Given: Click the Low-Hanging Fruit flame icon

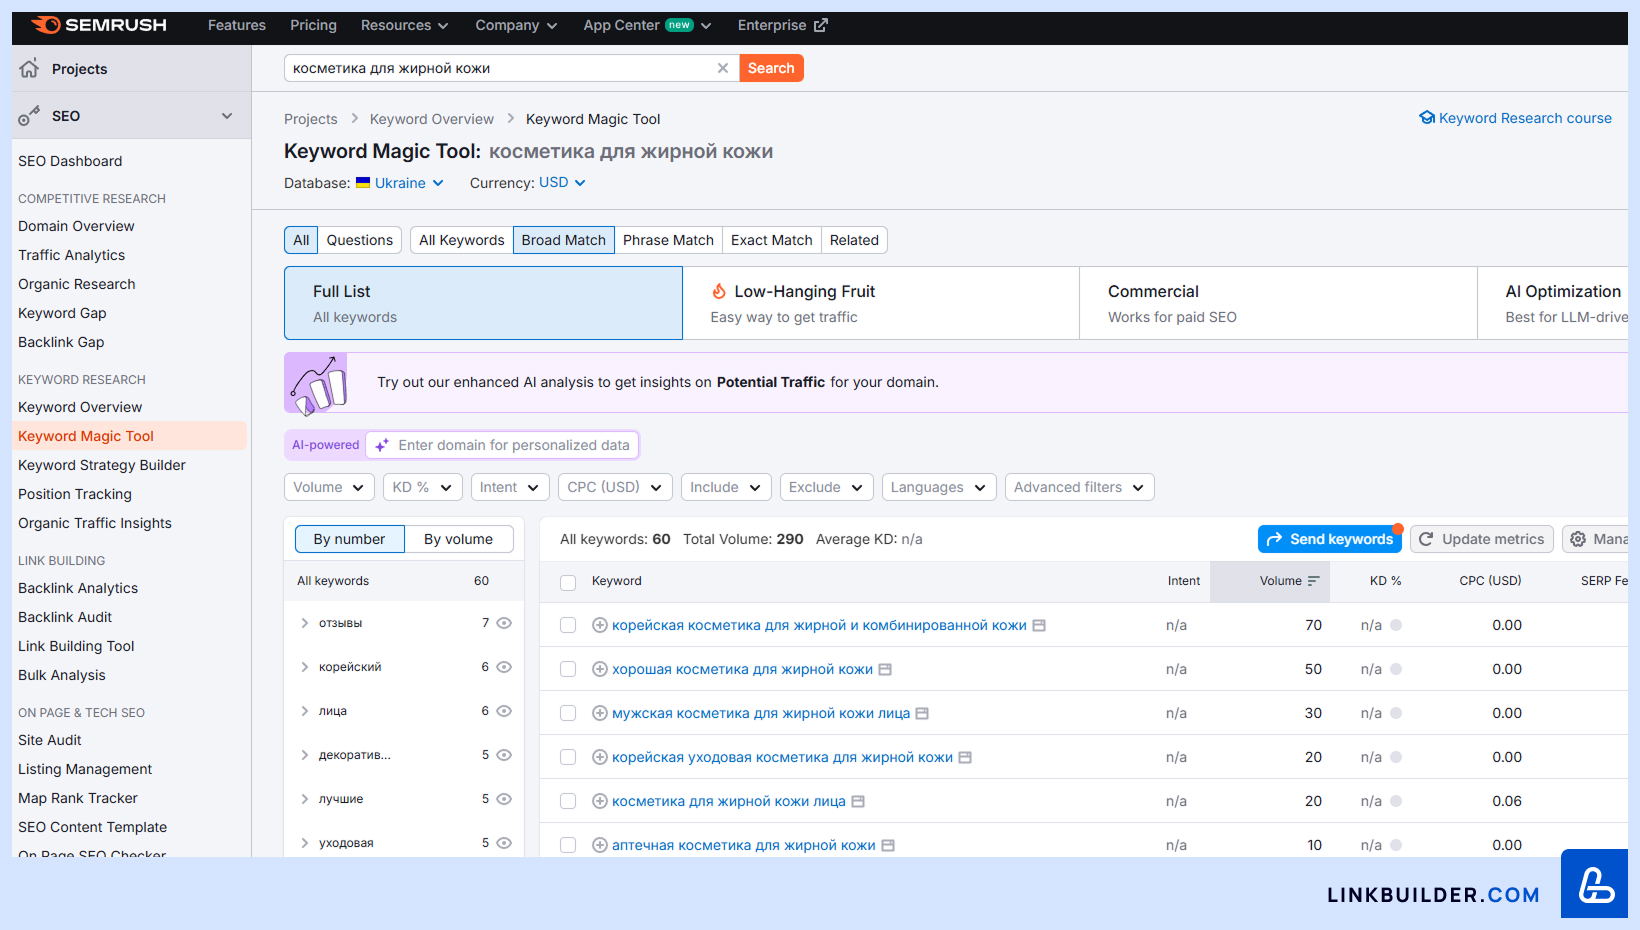Looking at the screenshot, I should [719, 291].
